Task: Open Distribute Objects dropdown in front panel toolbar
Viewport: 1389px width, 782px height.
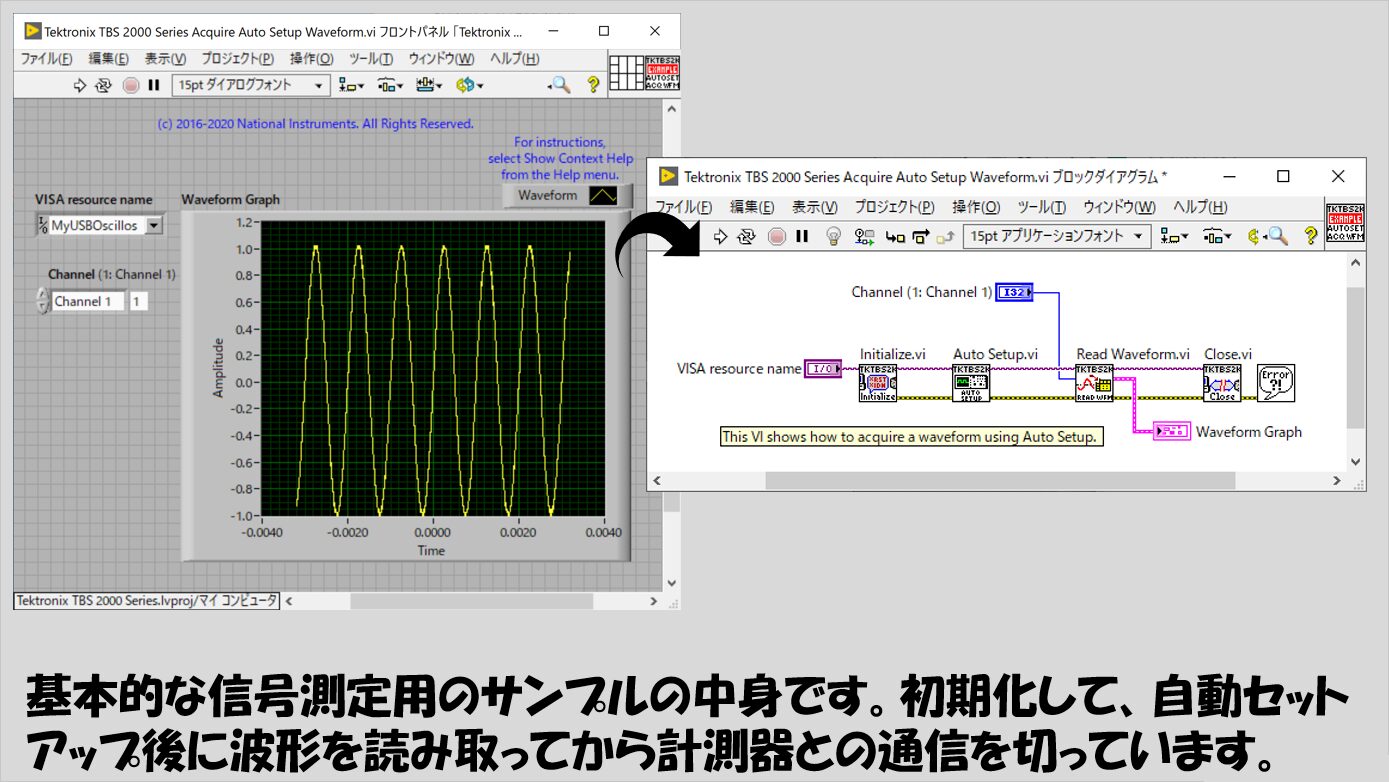Action: click(390, 86)
